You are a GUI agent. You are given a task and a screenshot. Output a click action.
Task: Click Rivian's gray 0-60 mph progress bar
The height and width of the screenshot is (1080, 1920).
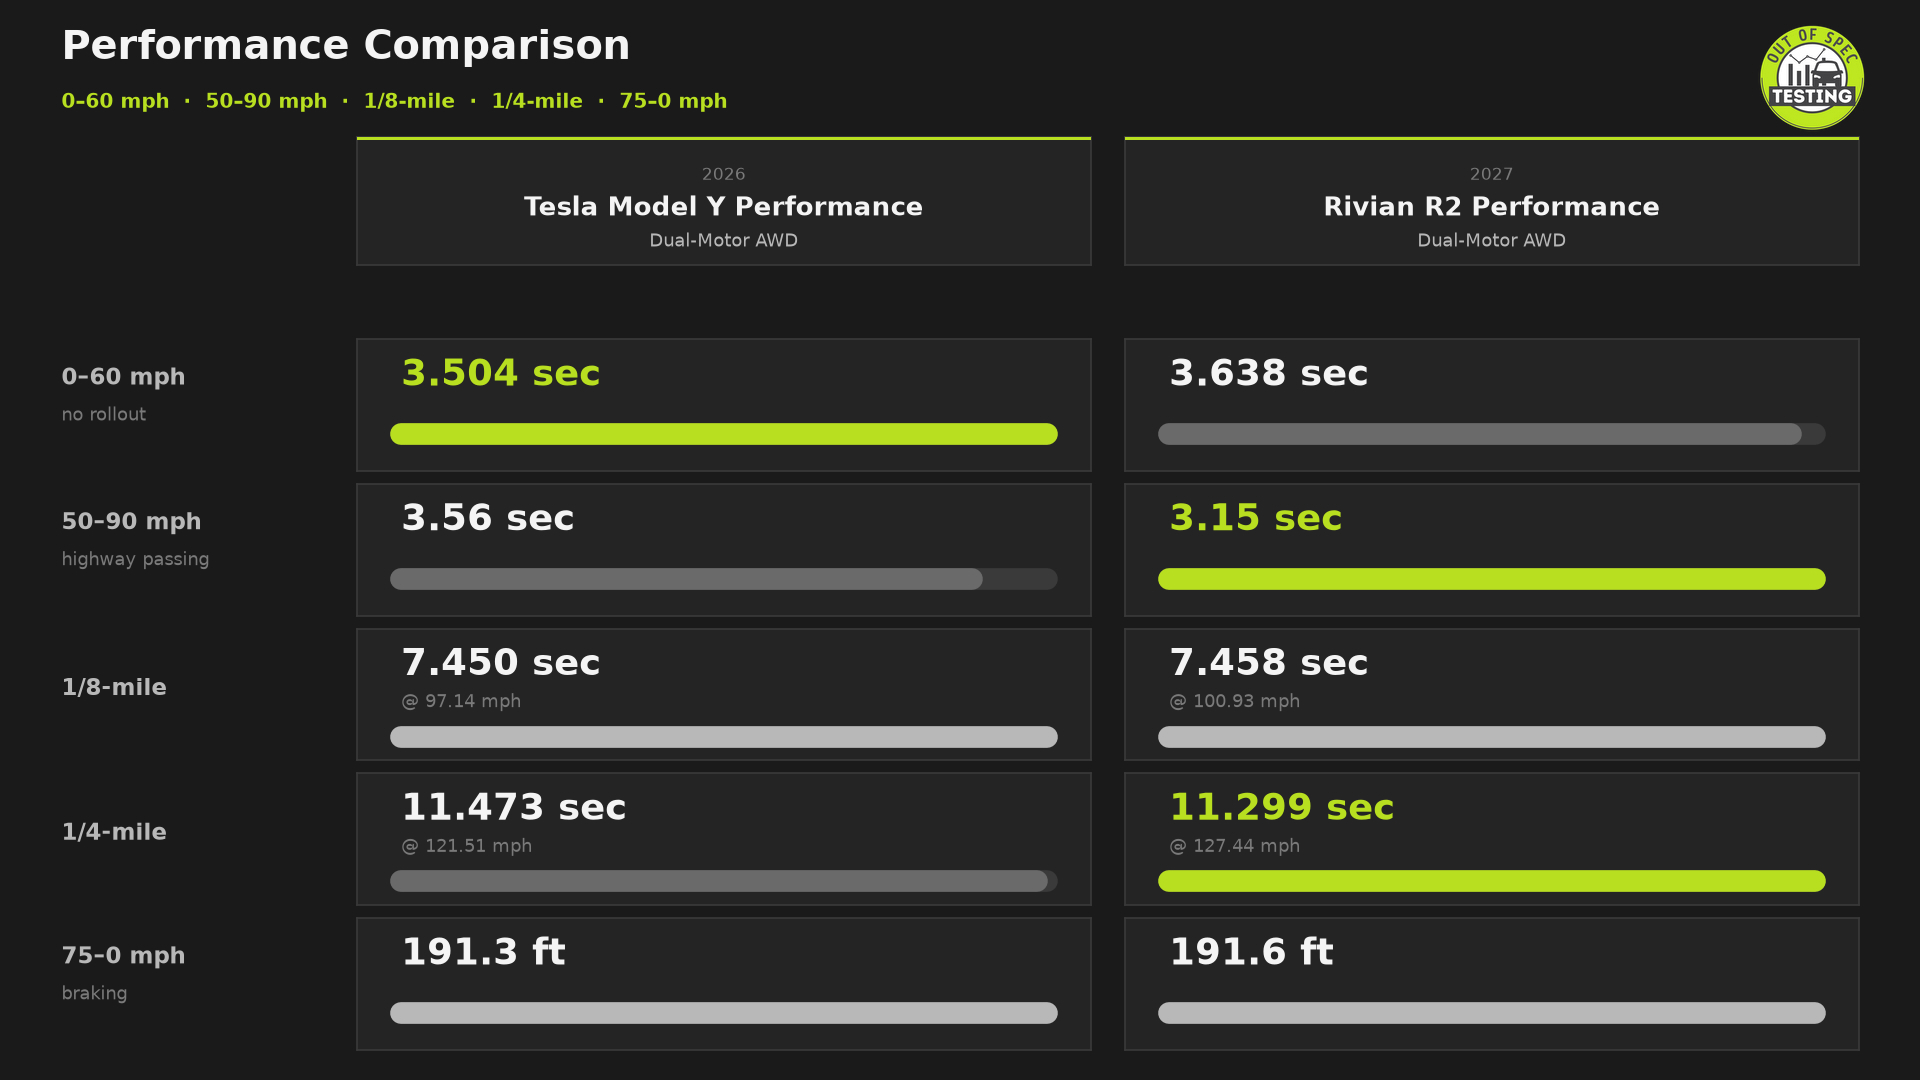pos(1480,434)
